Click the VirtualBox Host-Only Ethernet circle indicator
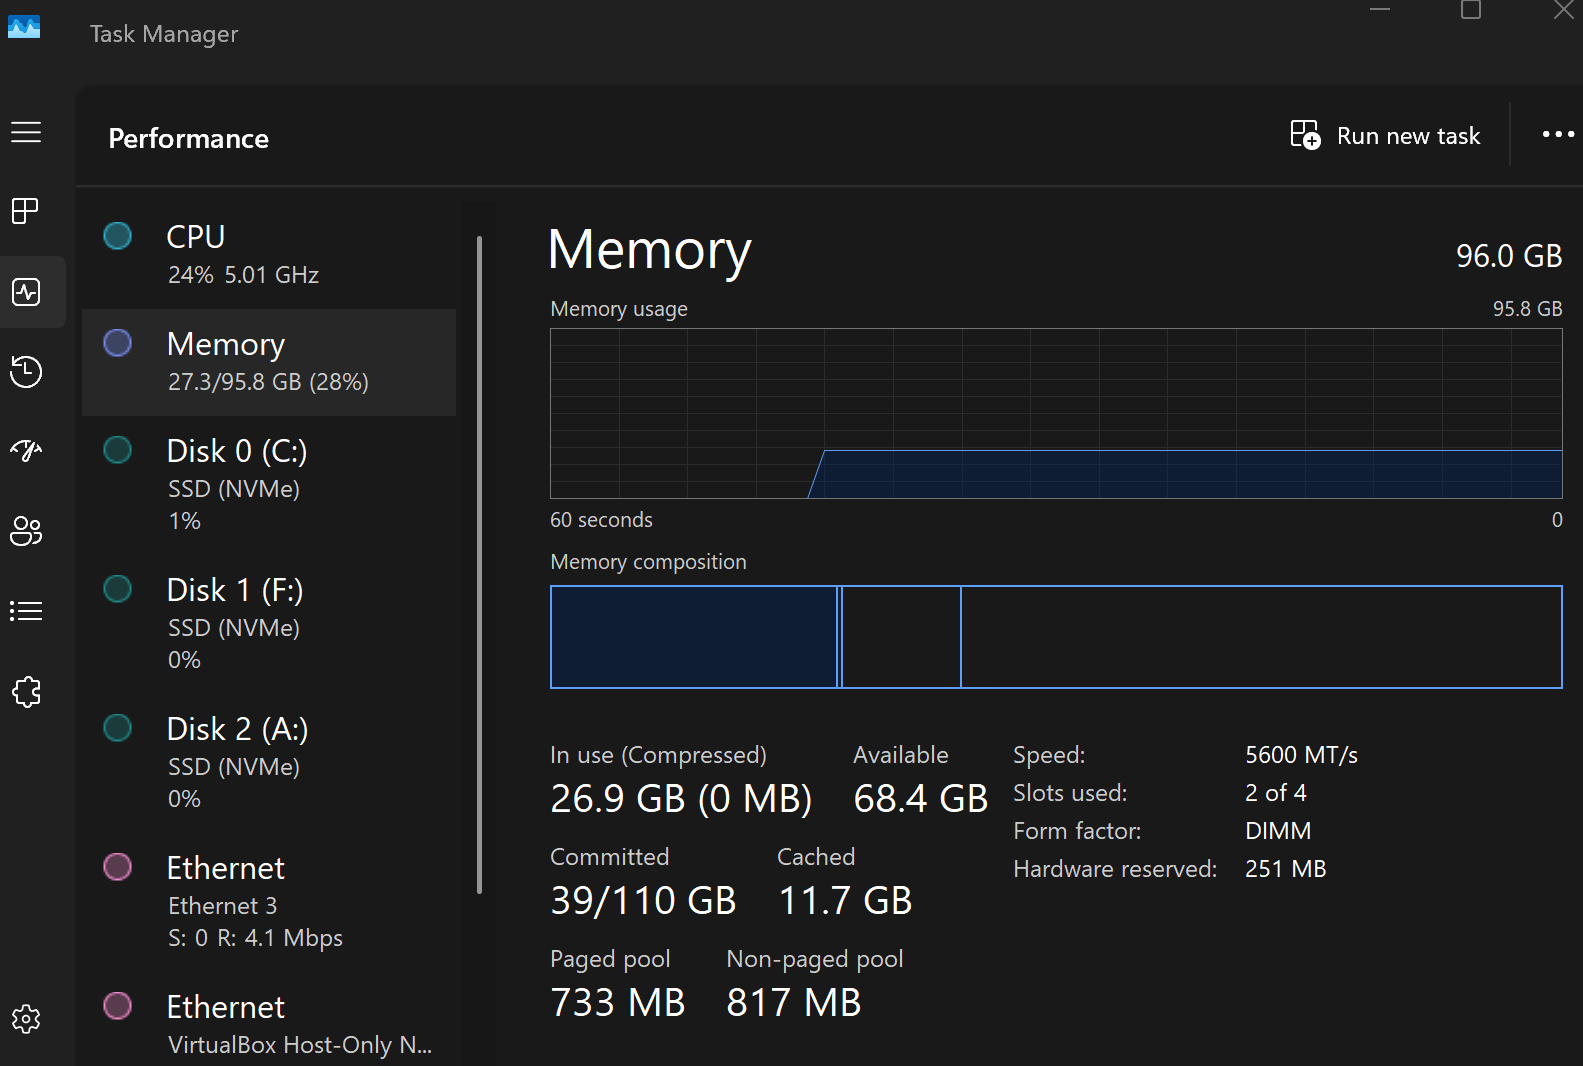Screen dimensions: 1583x1066 pos(118,1006)
